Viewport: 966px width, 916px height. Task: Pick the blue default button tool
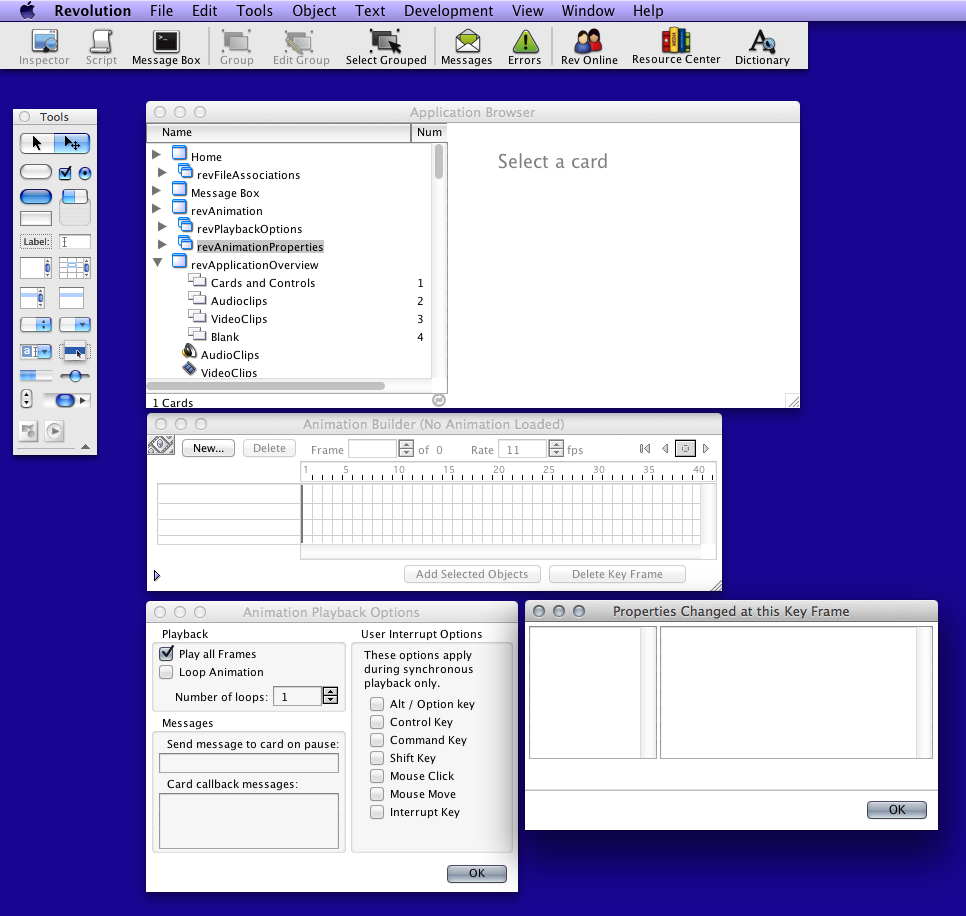(x=36, y=197)
